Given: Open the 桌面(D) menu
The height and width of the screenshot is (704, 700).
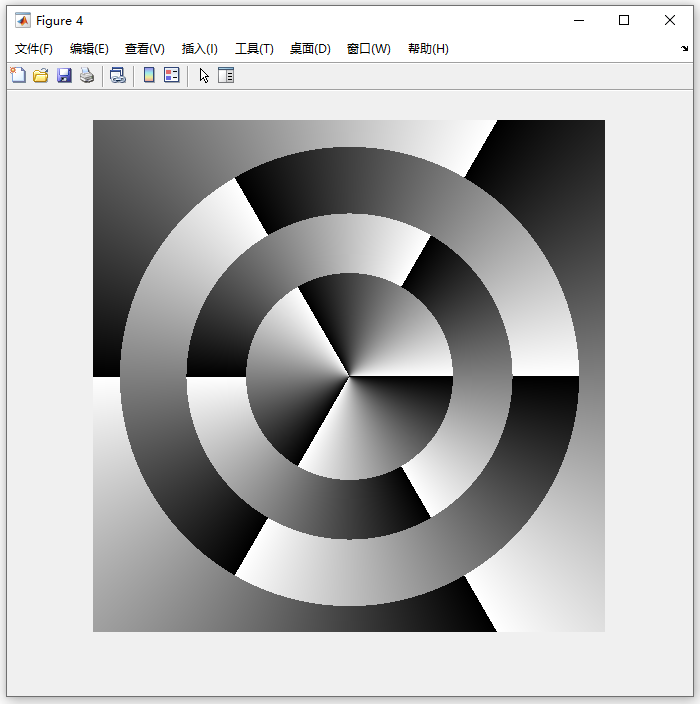Looking at the screenshot, I should click(x=310, y=48).
